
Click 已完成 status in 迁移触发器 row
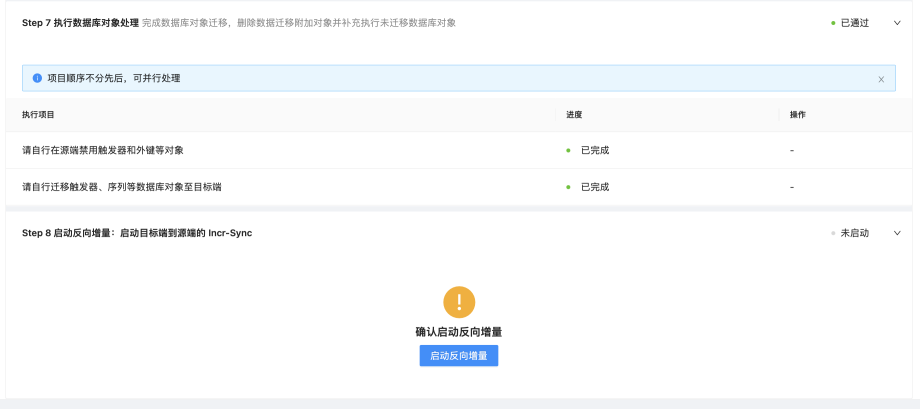pyautogui.click(x=595, y=187)
